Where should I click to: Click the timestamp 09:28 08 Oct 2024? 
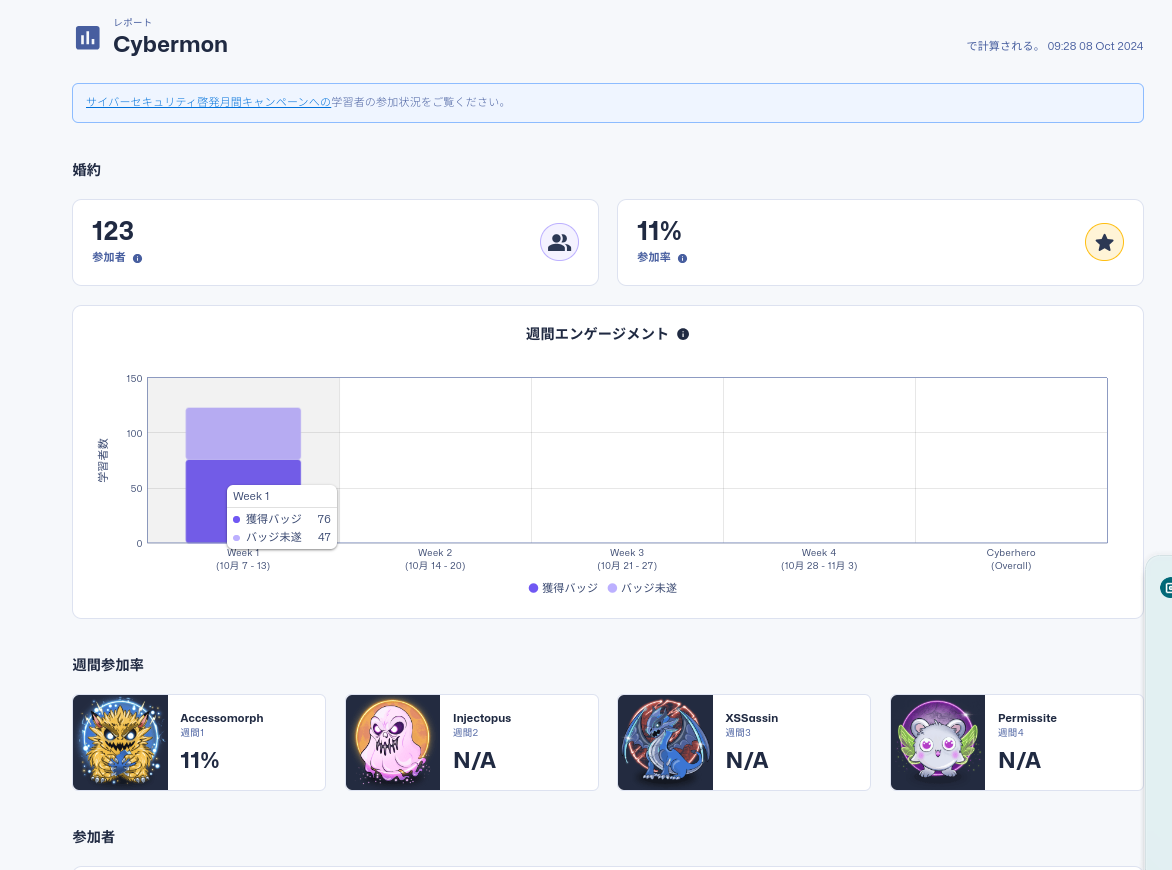tap(1095, 46)
